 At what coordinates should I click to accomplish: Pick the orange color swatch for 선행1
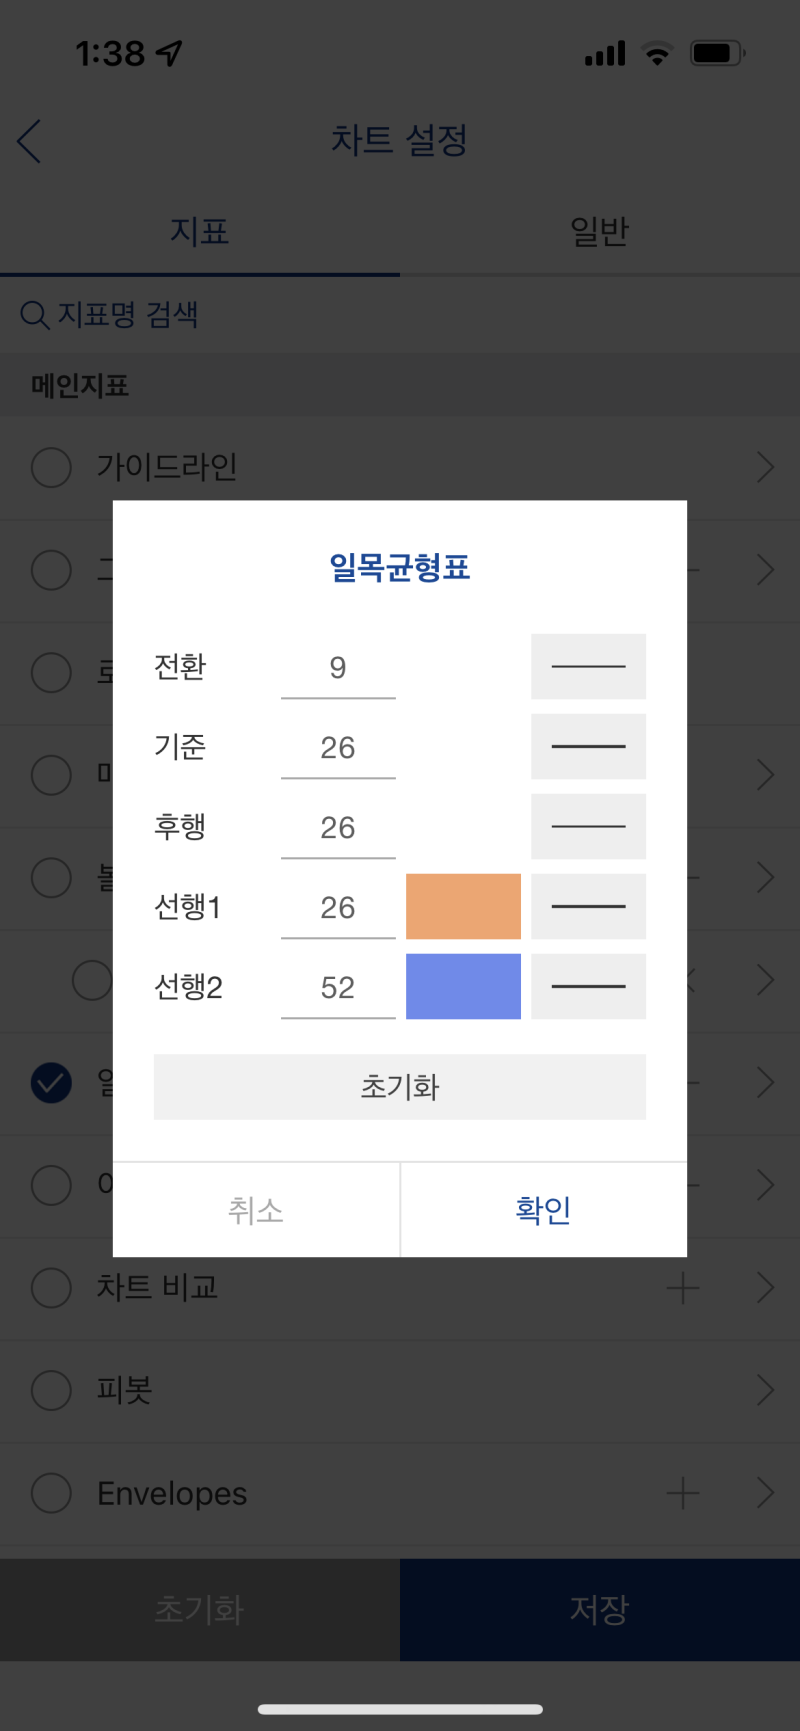tap(463, 906)
